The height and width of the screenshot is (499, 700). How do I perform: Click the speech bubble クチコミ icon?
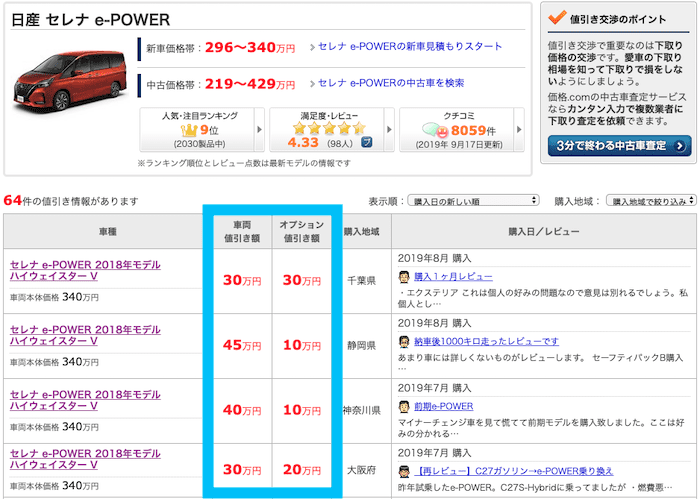[435, 130]
